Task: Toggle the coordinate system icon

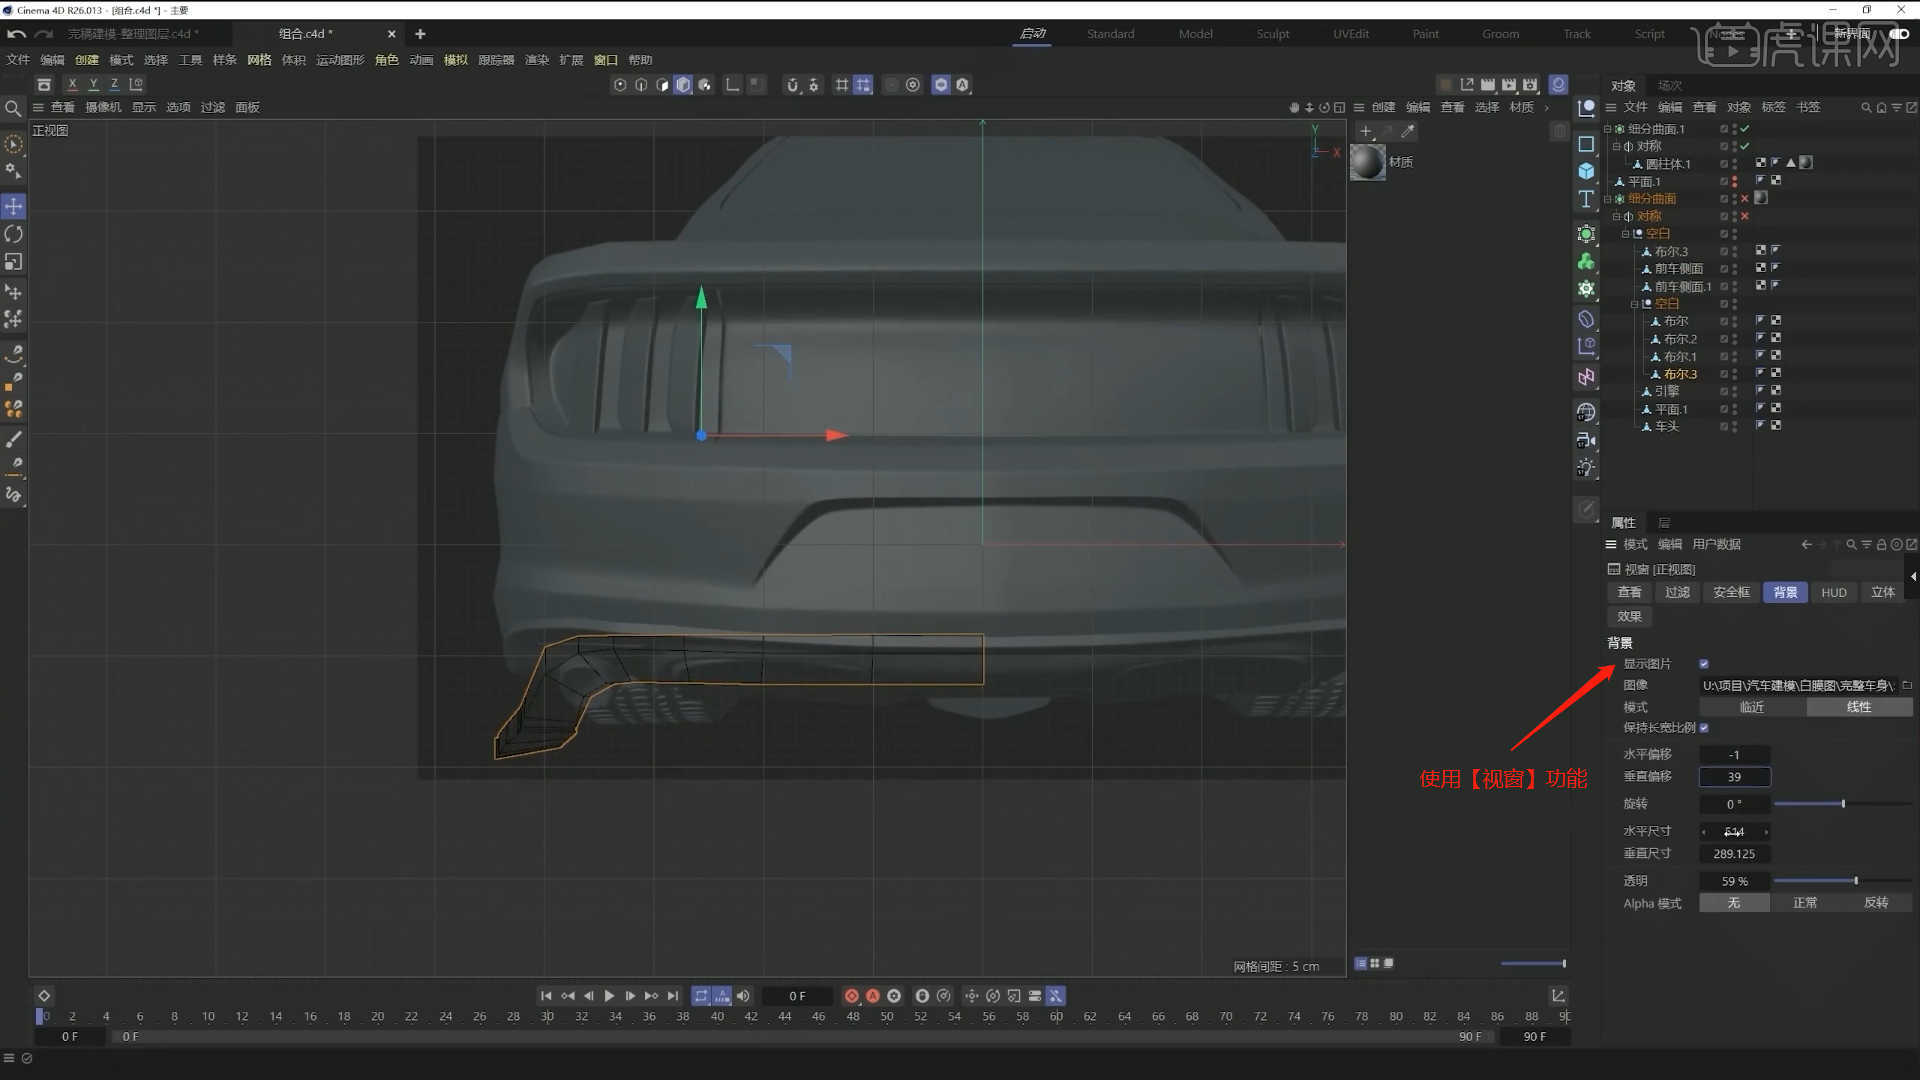Action: tap(136, 85)
